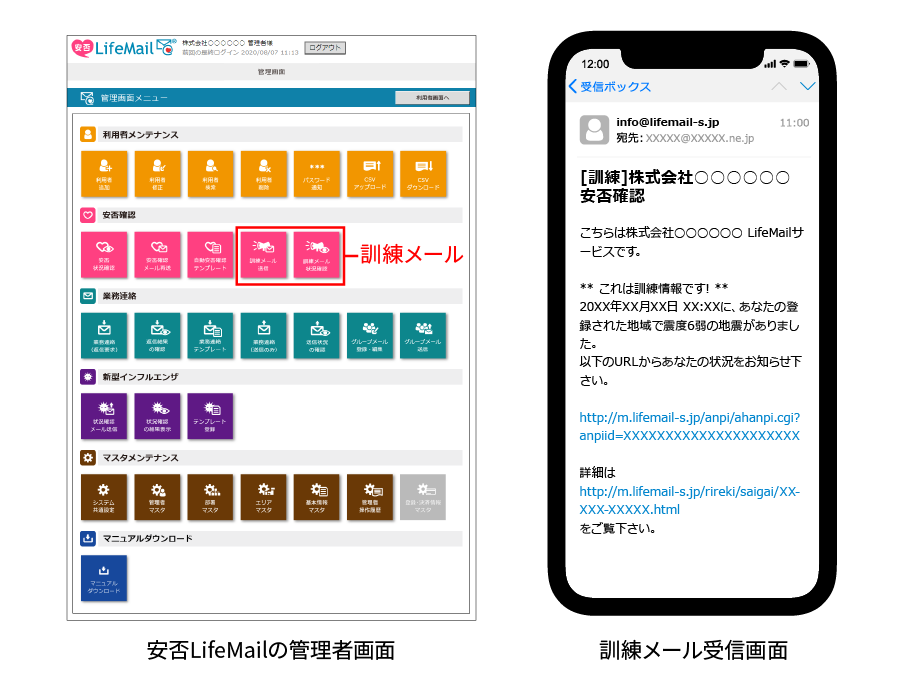Open the 部署マスタ tile
This screenshot has width=900, height=681.
point(211,497)
